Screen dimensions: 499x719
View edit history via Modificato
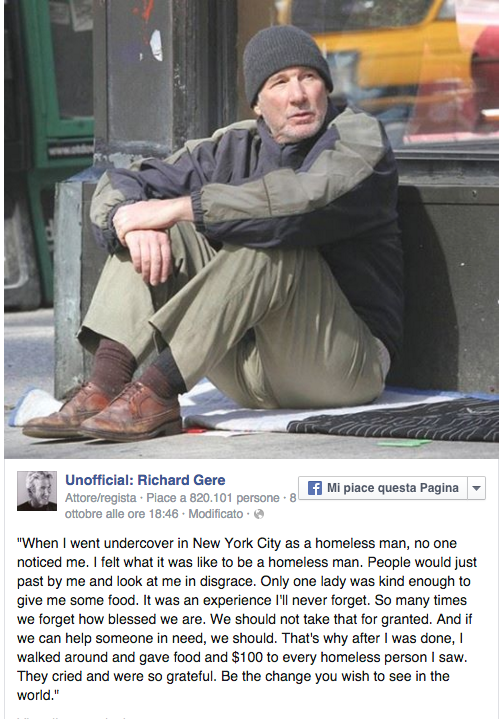(216, 514)
